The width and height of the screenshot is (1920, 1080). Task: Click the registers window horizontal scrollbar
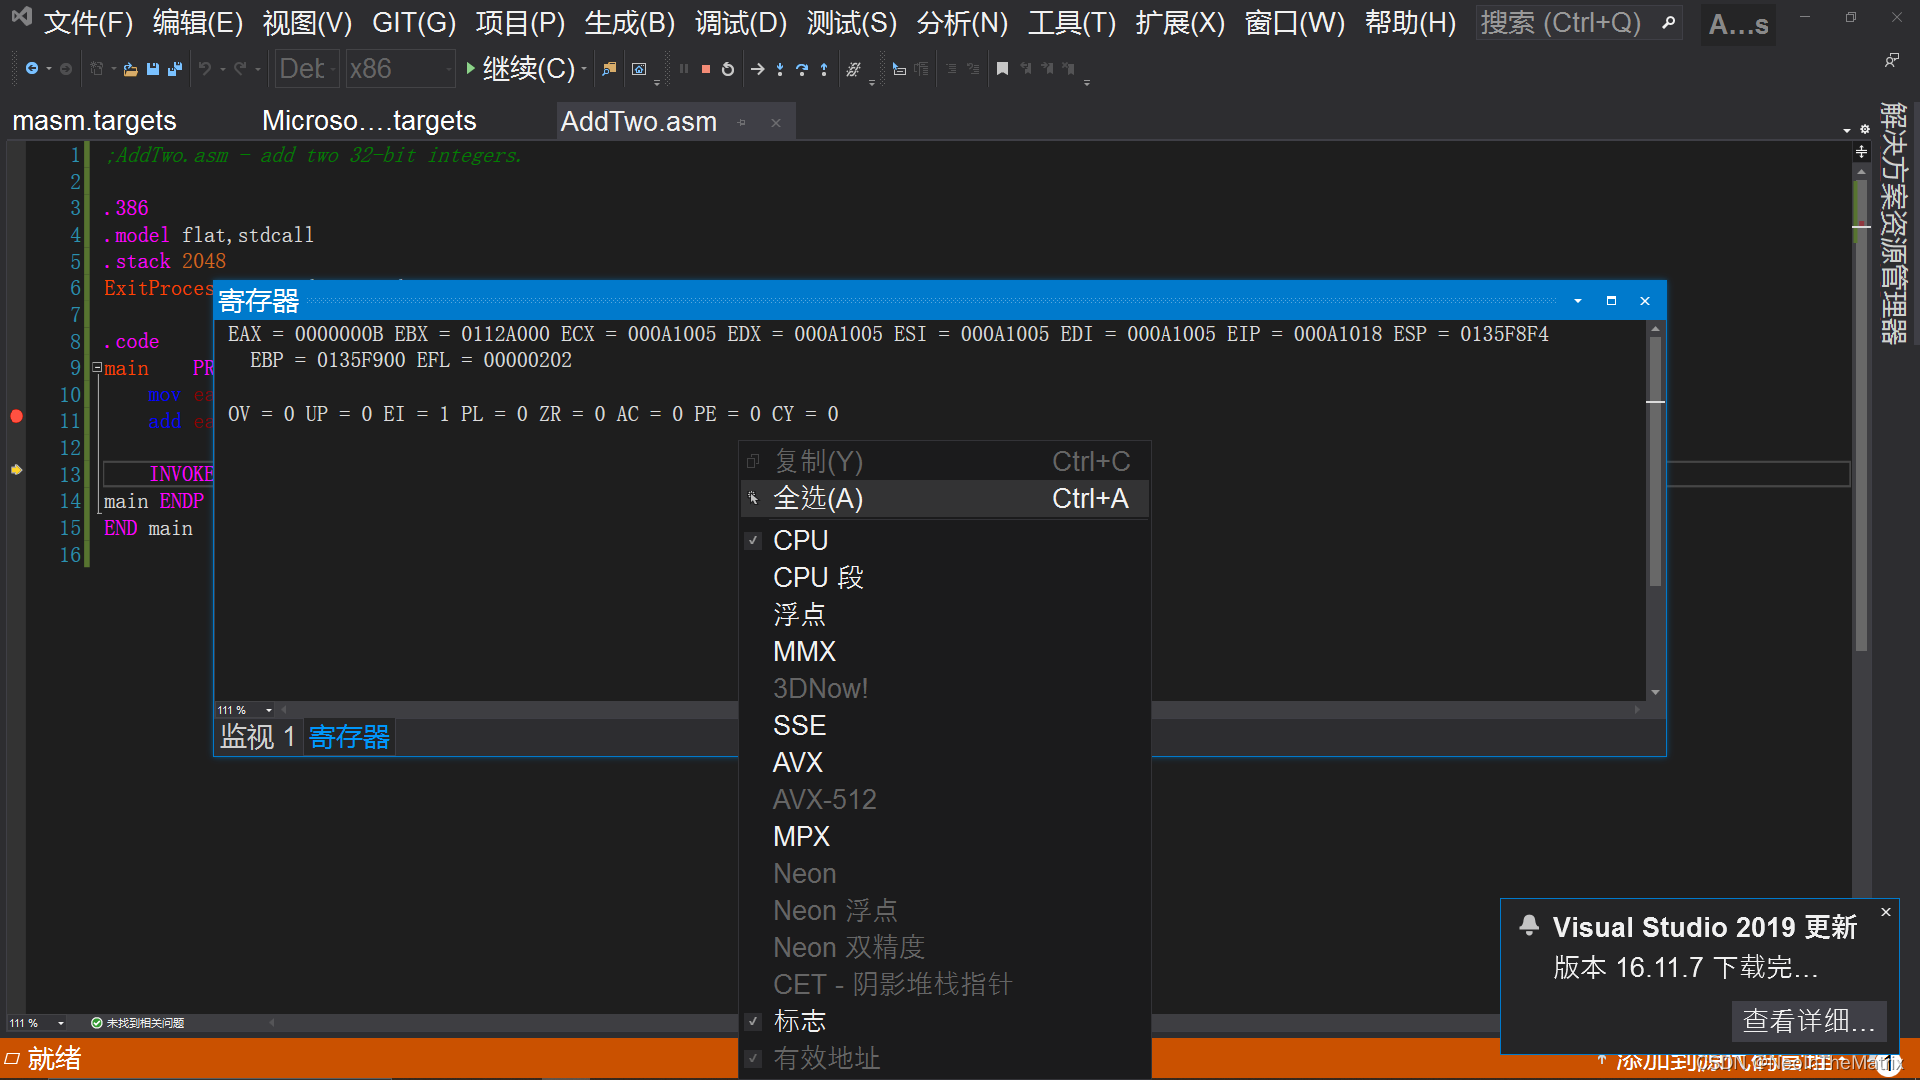point(960,710)
